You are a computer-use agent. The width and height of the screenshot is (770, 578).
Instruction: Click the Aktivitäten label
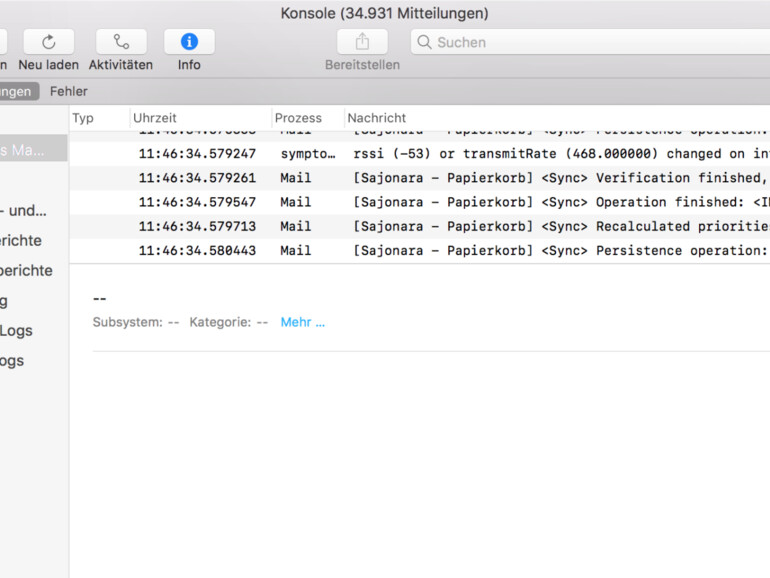coord(121,65)
